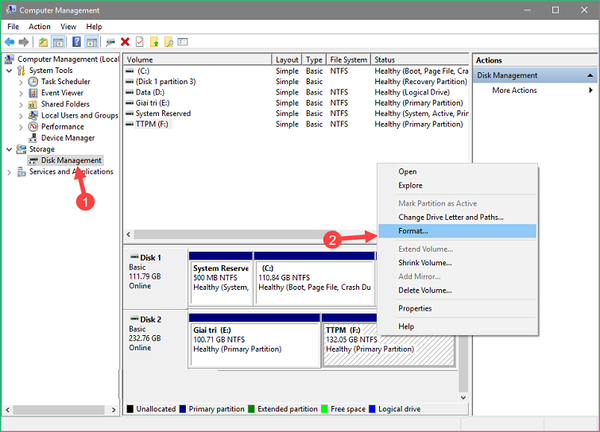Choose Format... from the context menu
The width and height of the screenshot is (600, 432).
[414, 231]
